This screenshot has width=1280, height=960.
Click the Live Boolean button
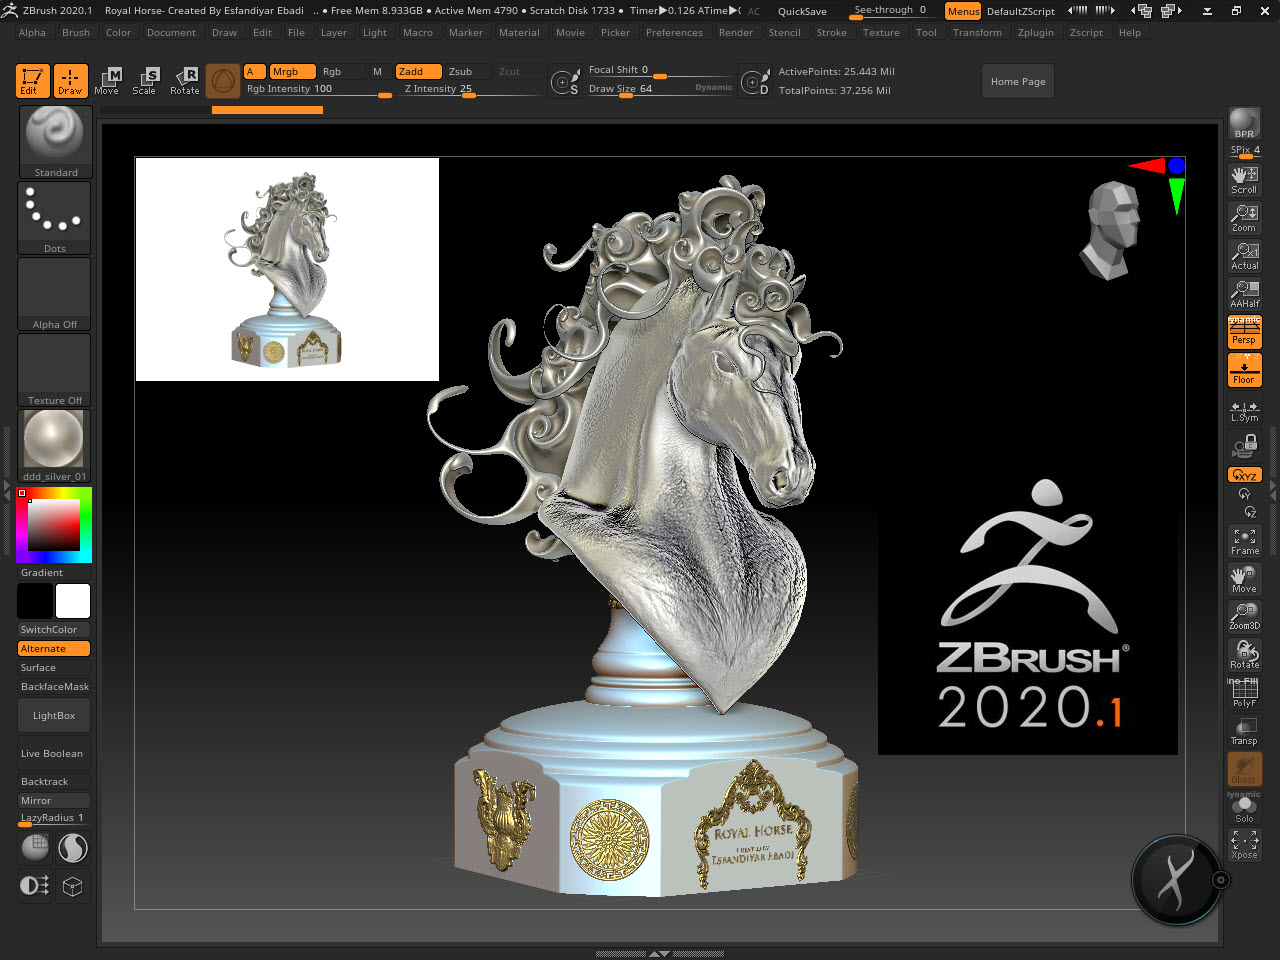pos(54,754)
